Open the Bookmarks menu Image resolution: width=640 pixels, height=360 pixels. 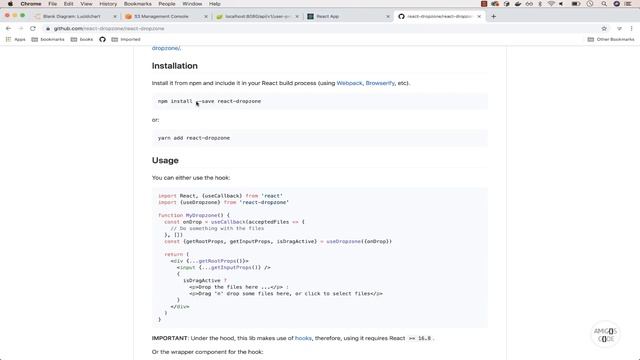pyautogui.click(x=138, y=4)
